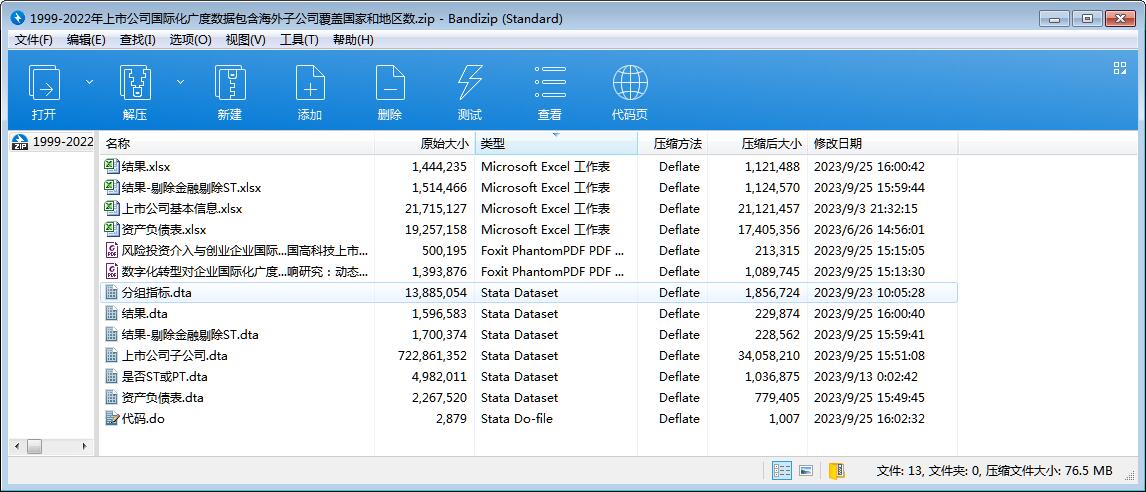Sort by 类型 column header
Screen dimensions: 1146x492
click(x=556, y=144)
